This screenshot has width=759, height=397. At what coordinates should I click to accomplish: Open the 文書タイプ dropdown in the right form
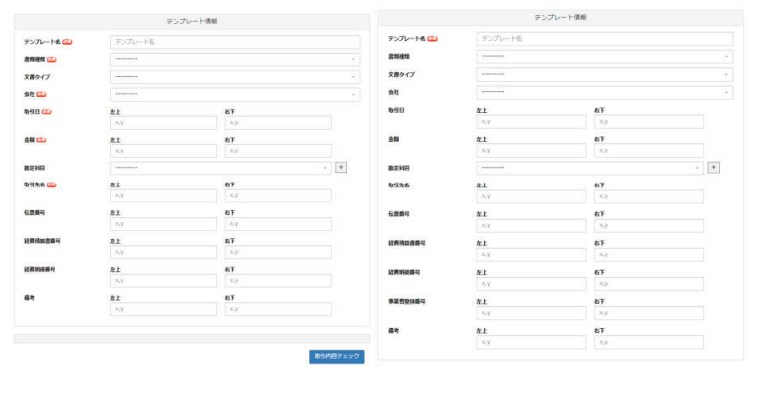605,75
